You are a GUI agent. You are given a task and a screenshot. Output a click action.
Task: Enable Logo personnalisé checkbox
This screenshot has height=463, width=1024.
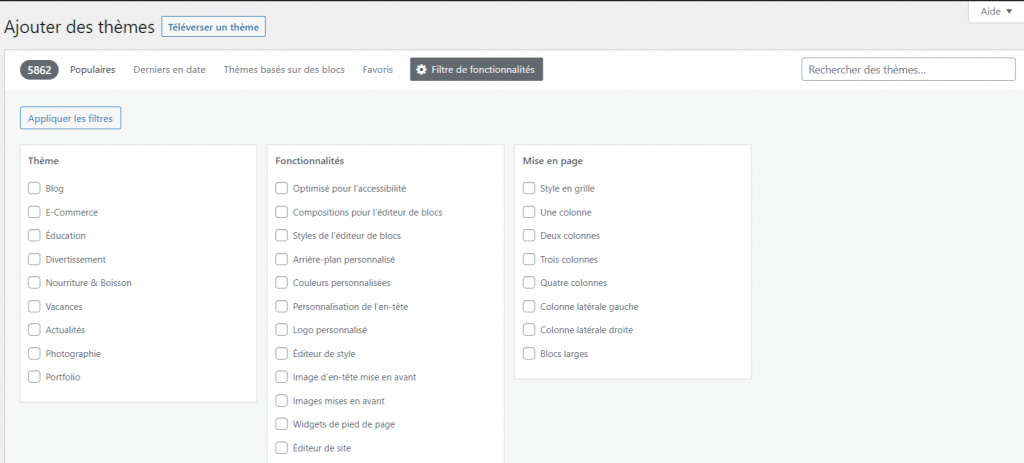281,329
